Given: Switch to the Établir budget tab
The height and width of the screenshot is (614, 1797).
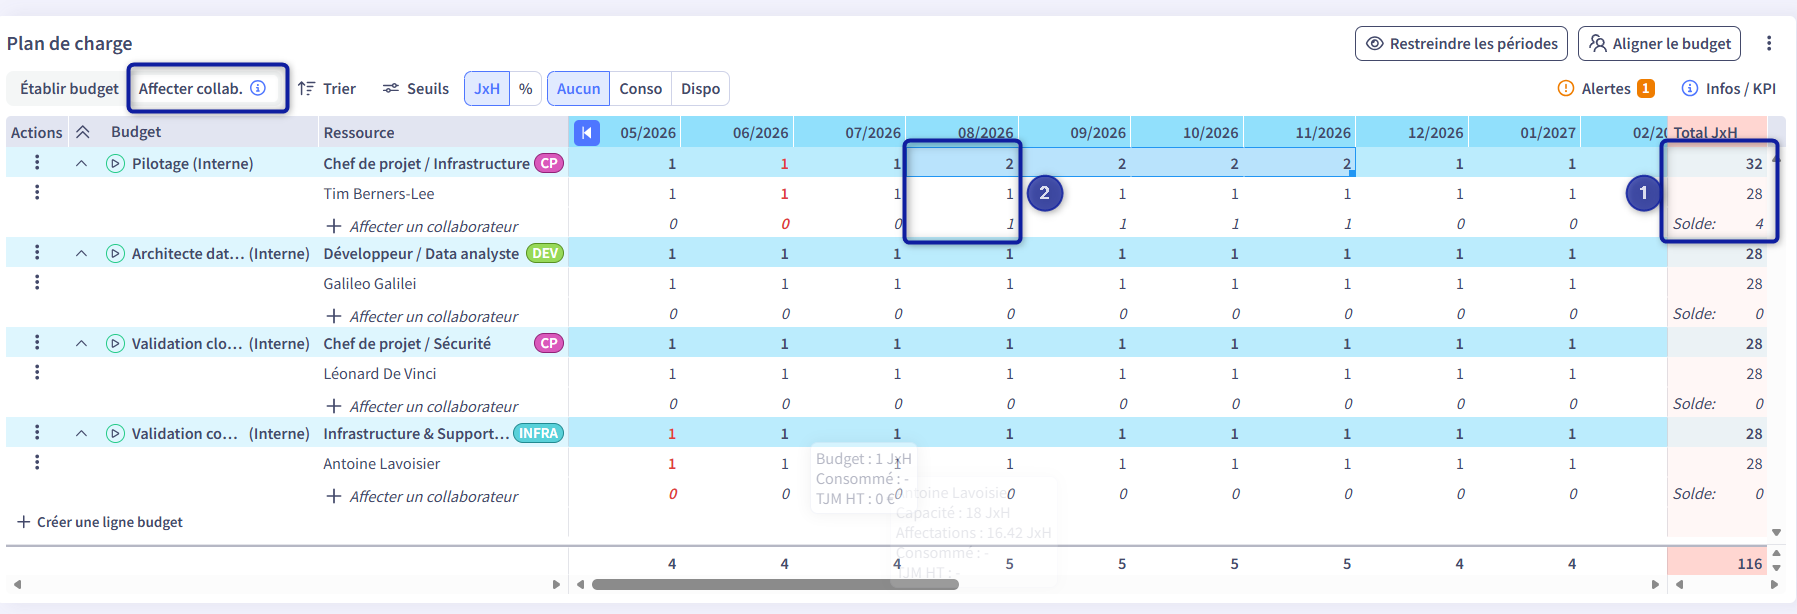Looking at the screenshot, I should 69,88.
